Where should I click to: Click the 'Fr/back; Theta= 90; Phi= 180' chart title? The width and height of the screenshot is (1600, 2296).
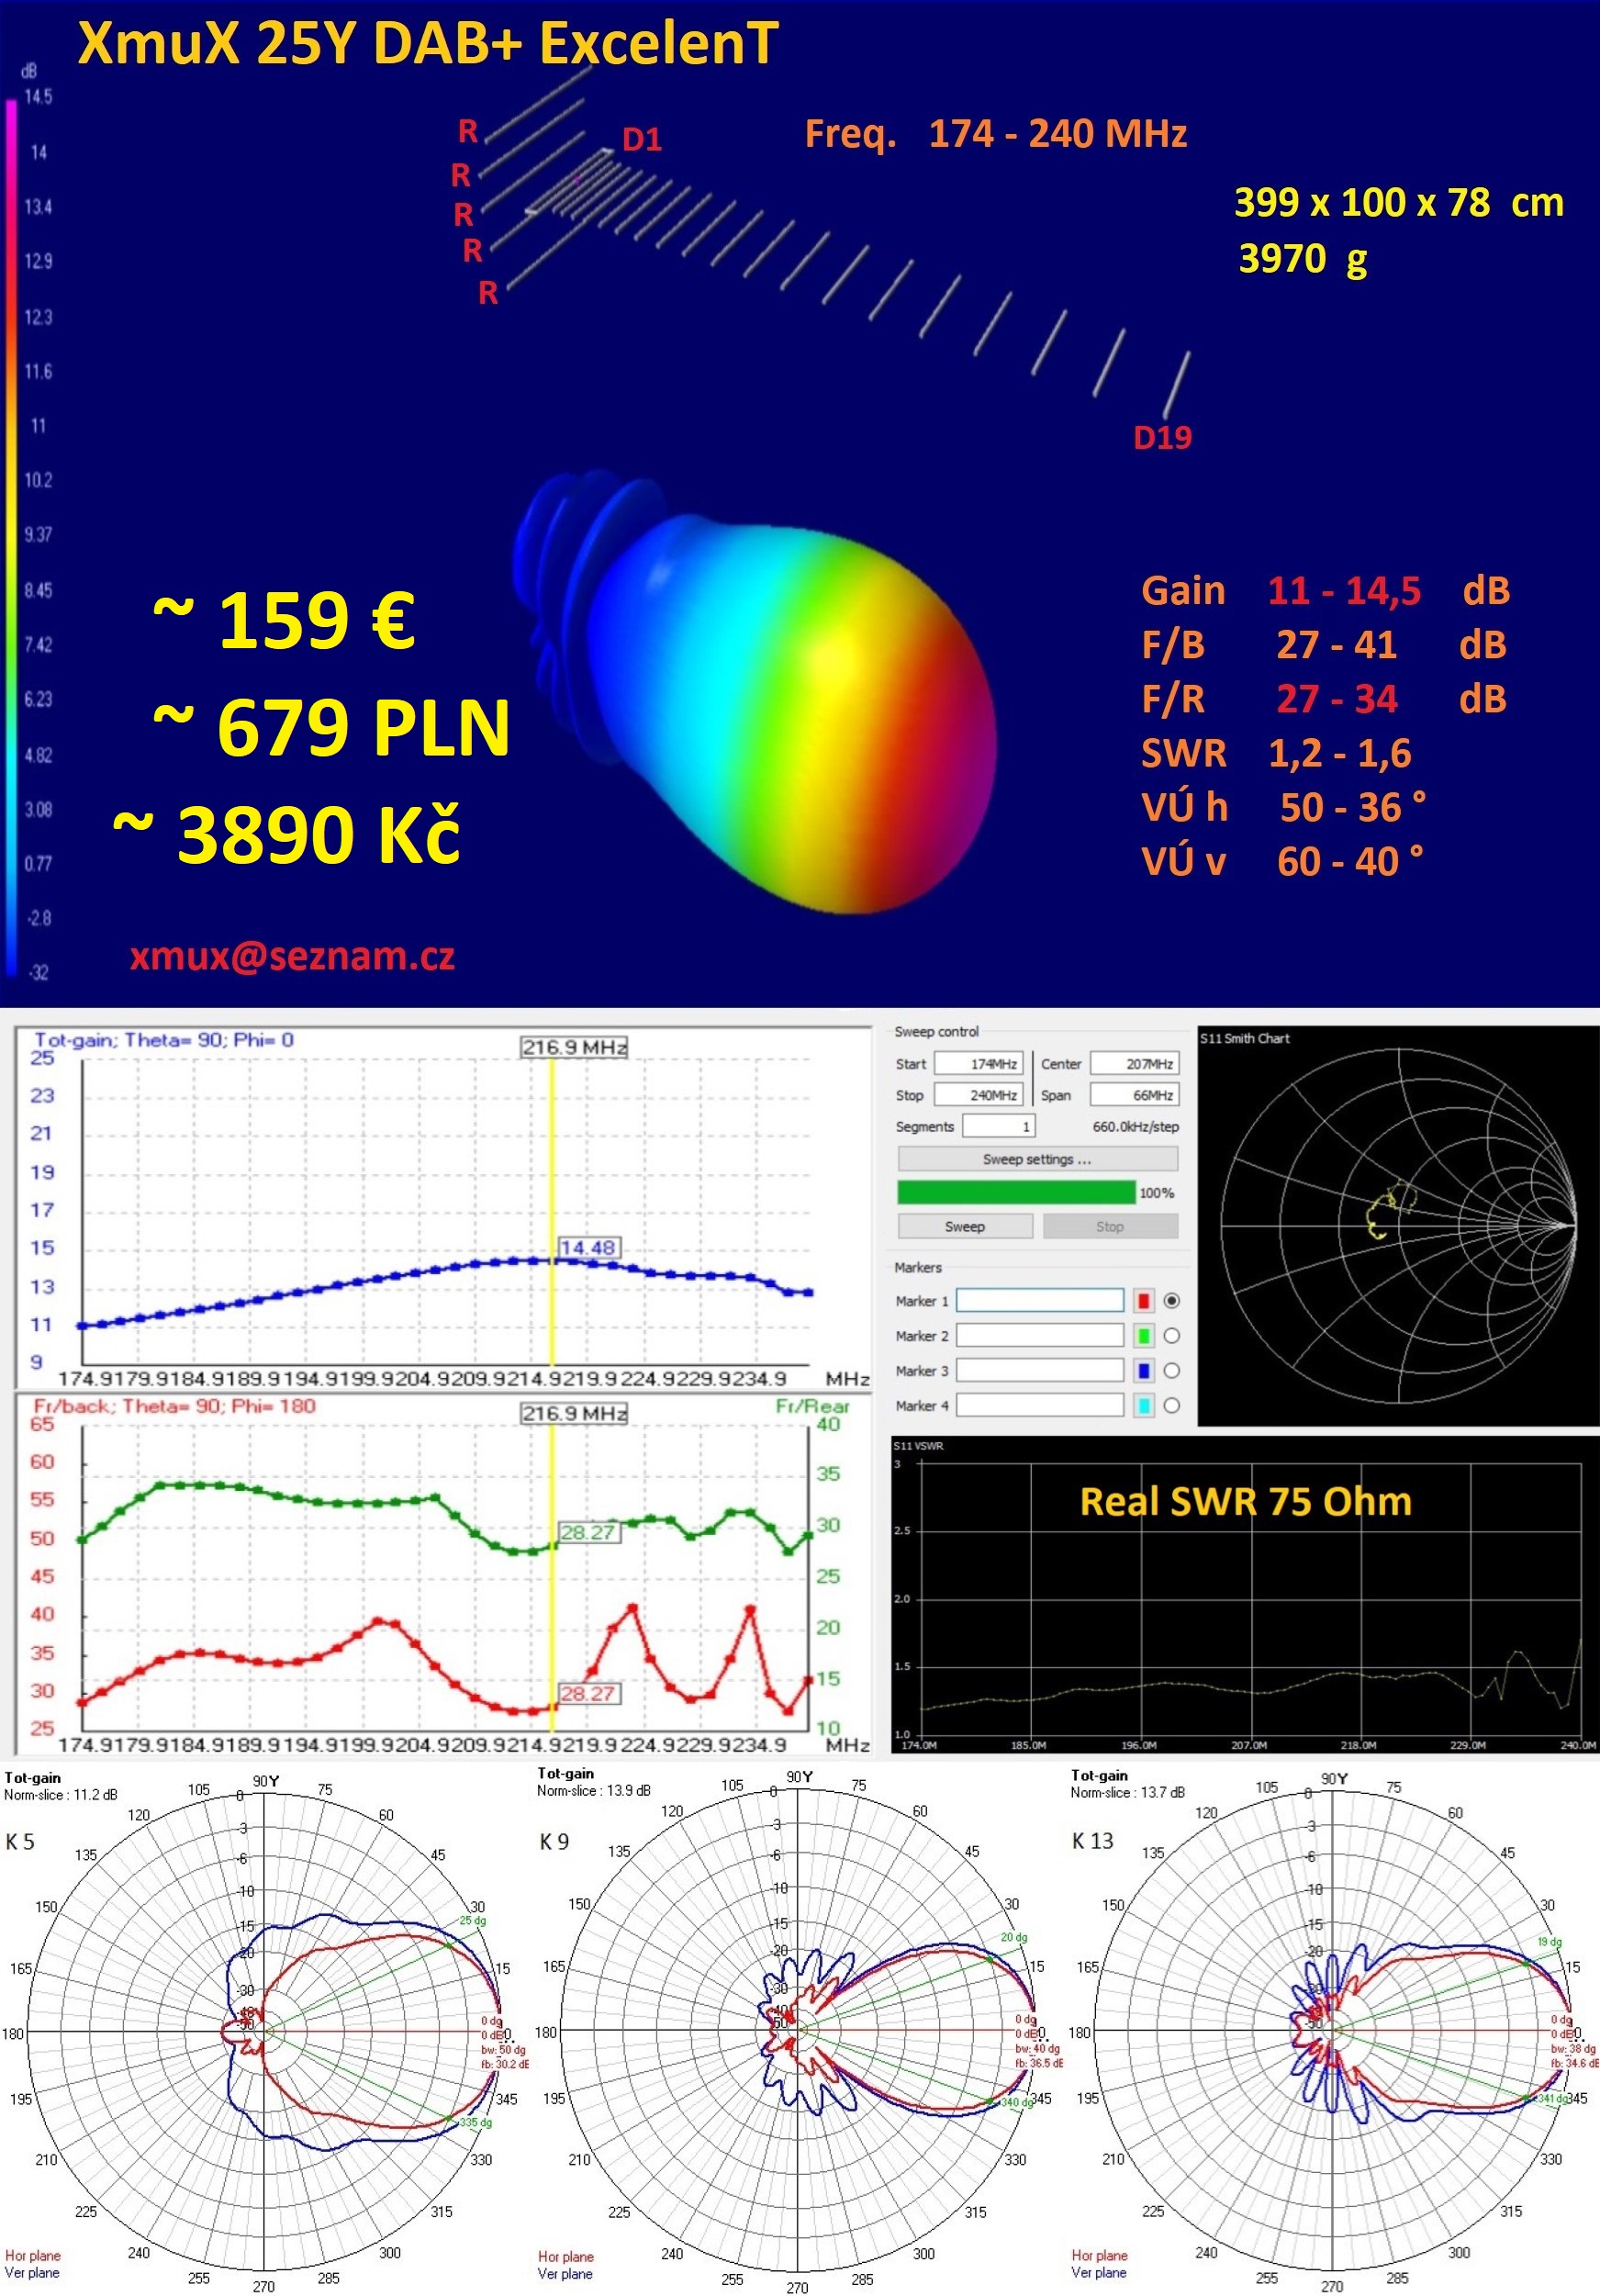[x=174, y=1406]
